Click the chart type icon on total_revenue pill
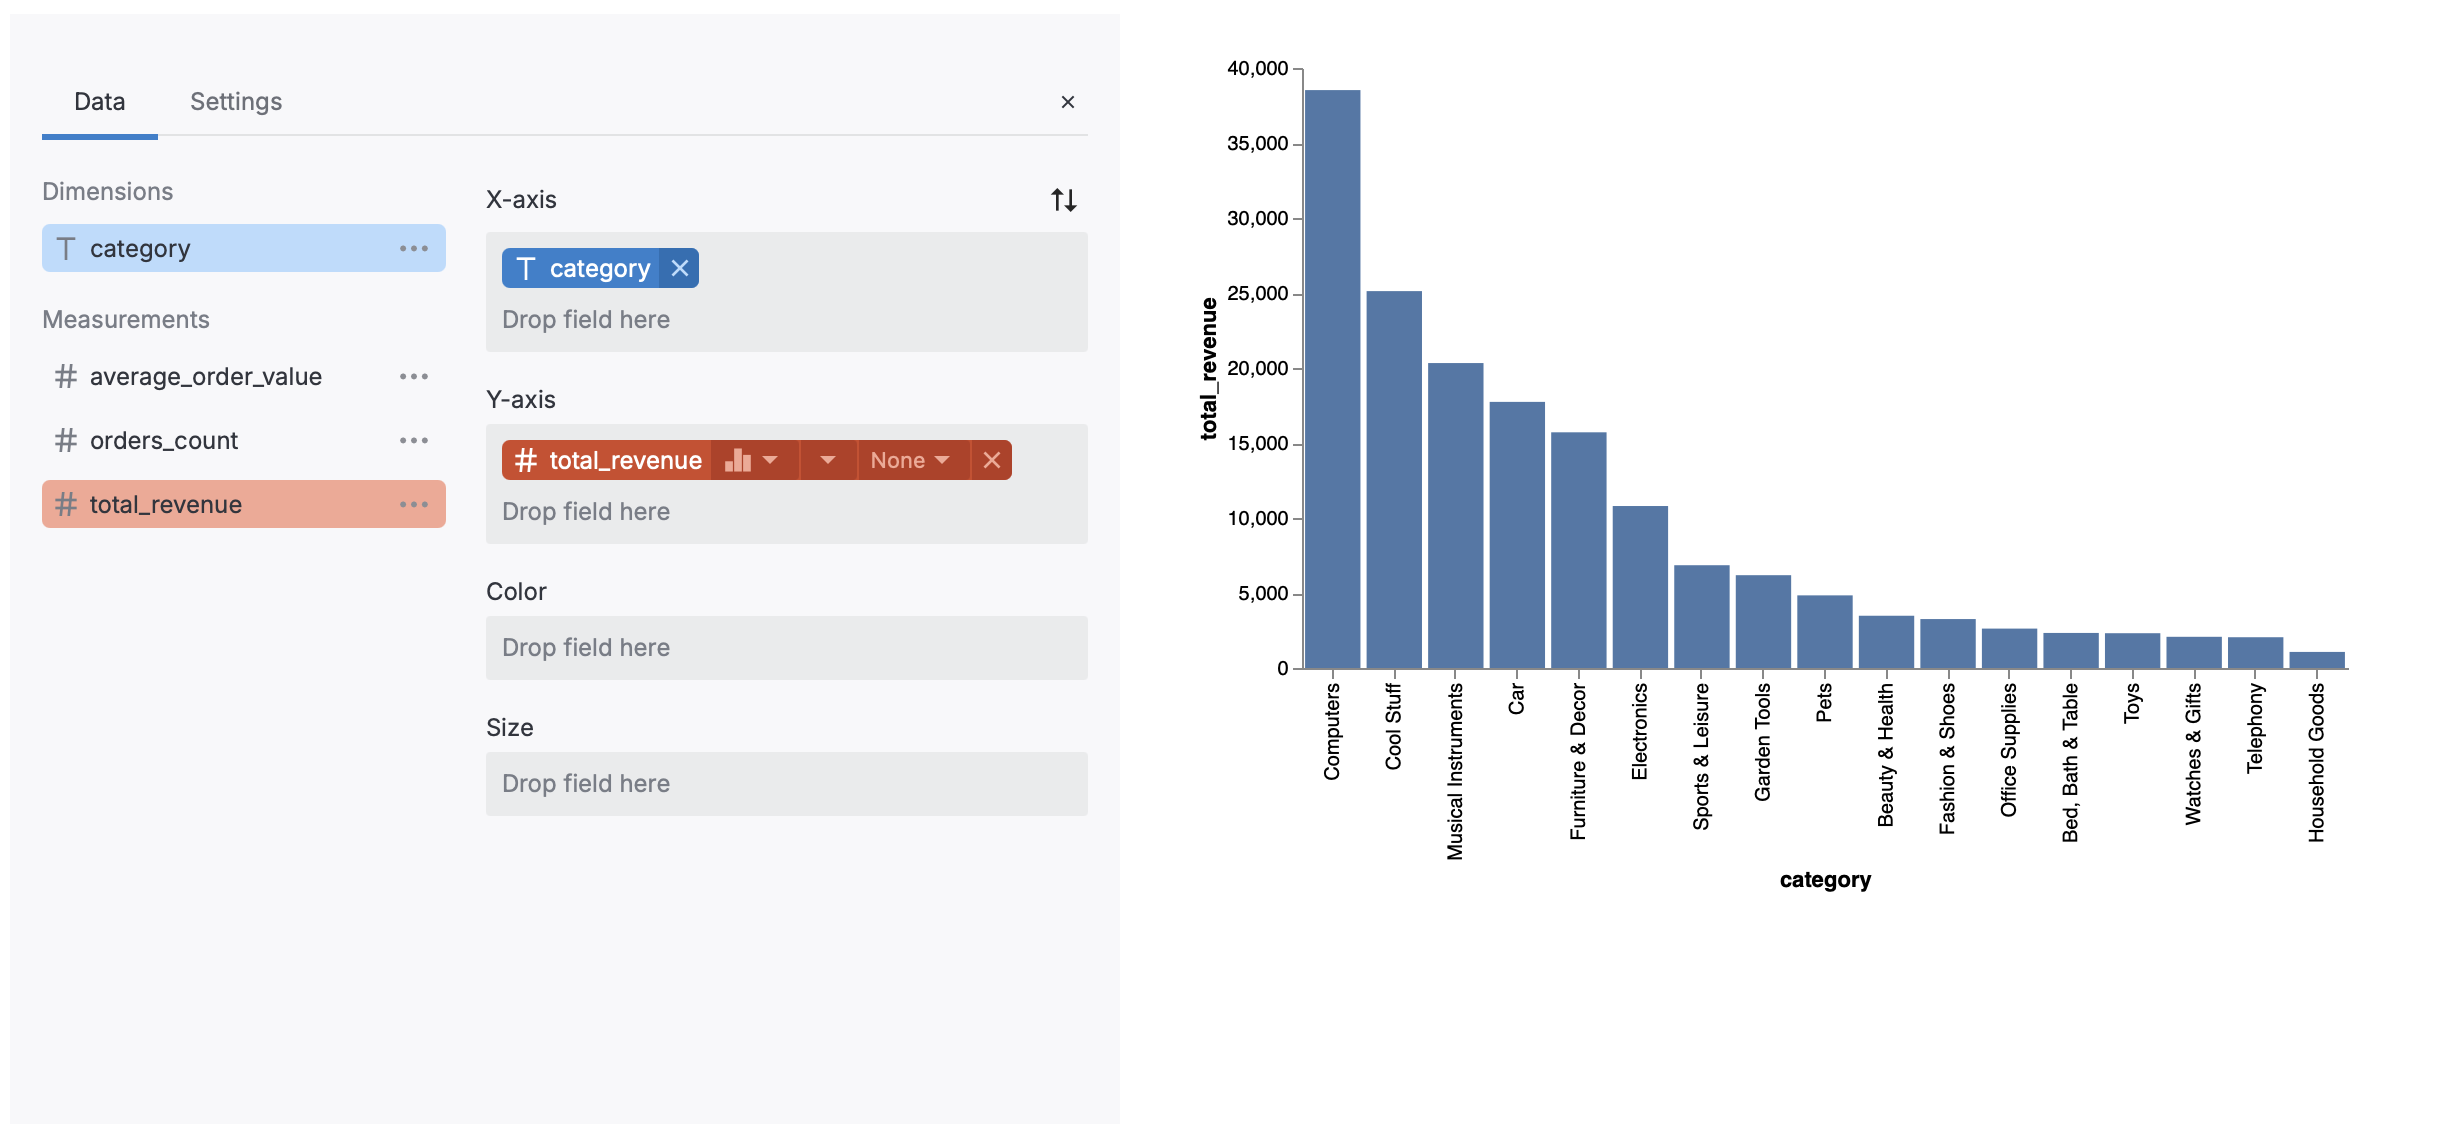 (x=739, y=460)
